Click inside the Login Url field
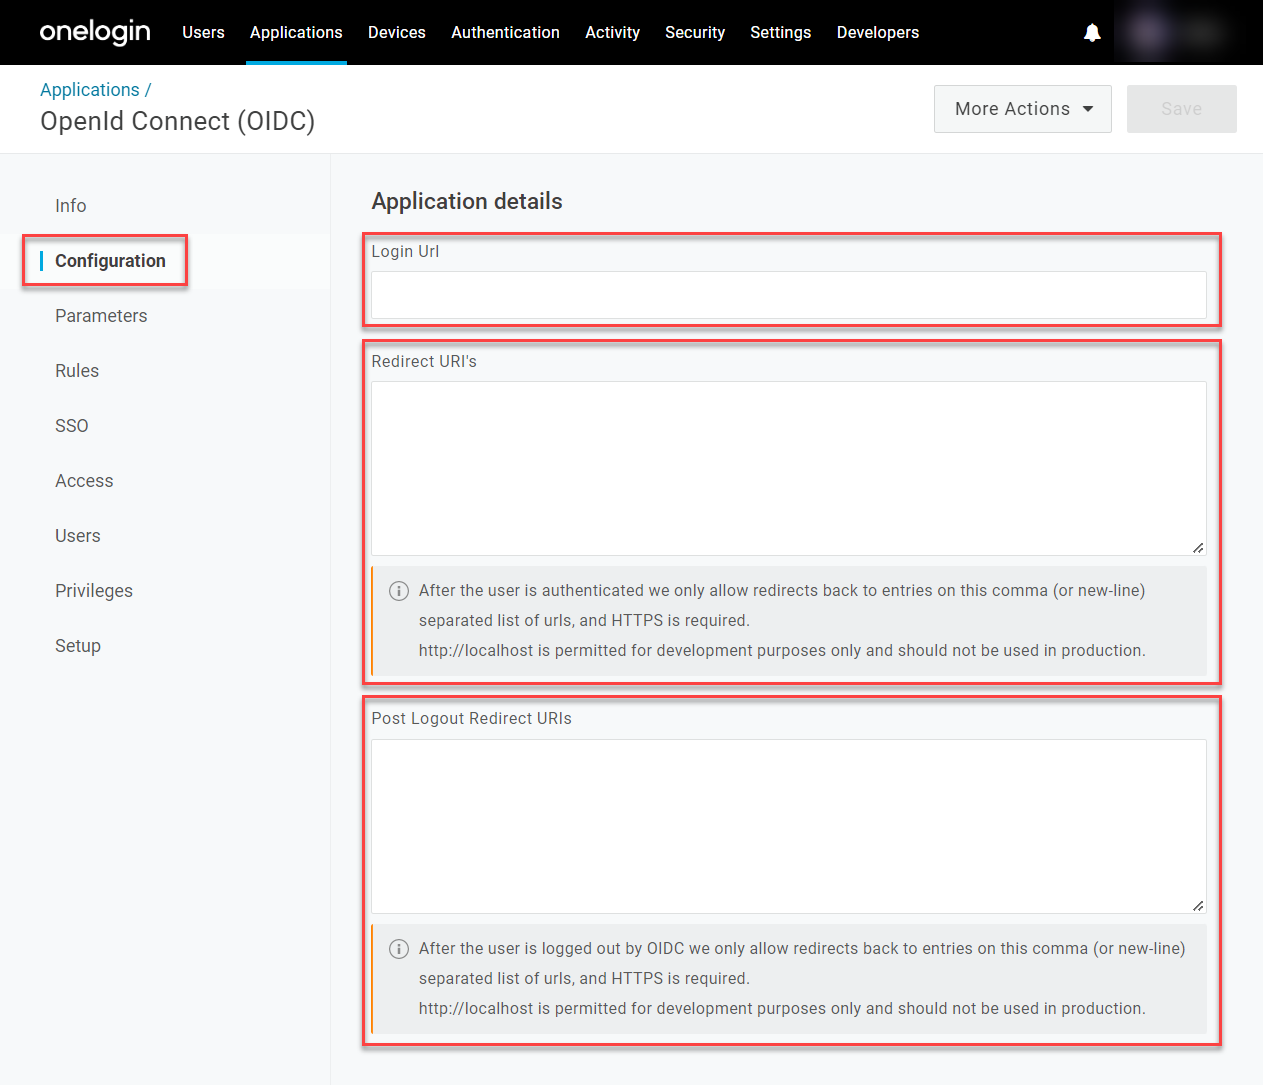This screenshot has height=1085, width=1263. coord(789,294)
